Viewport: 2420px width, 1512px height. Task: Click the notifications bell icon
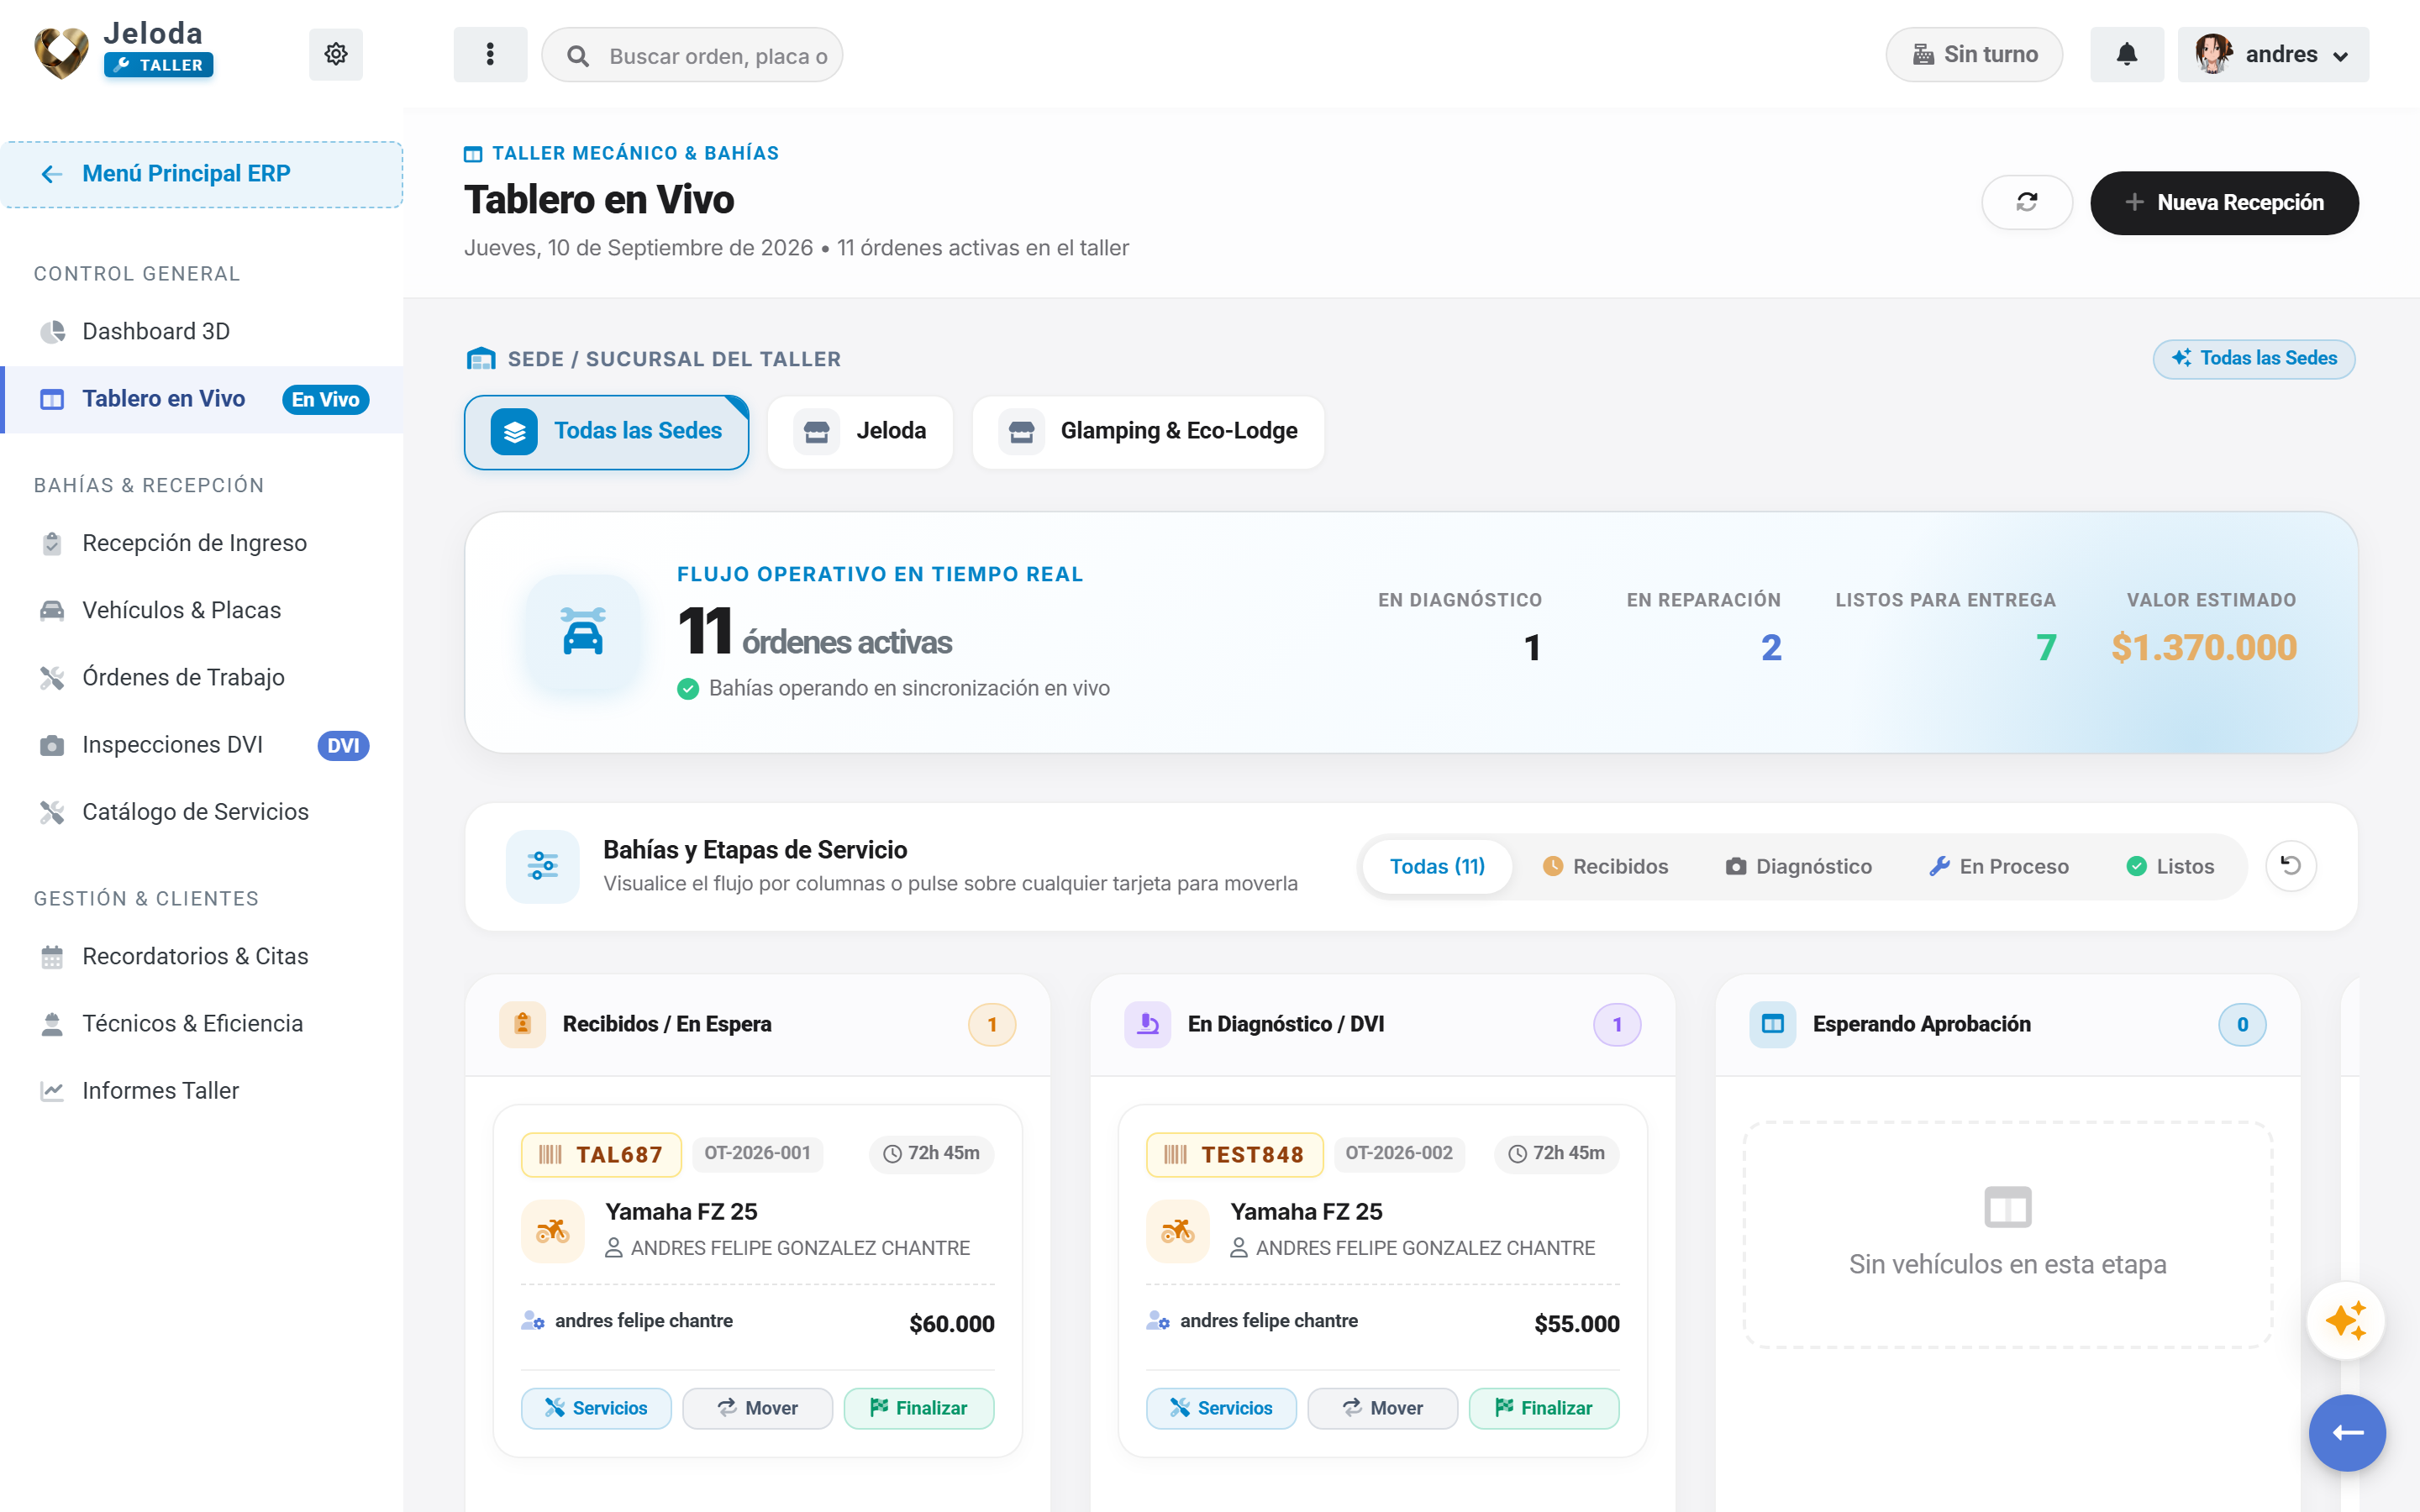click(2127, 54)
